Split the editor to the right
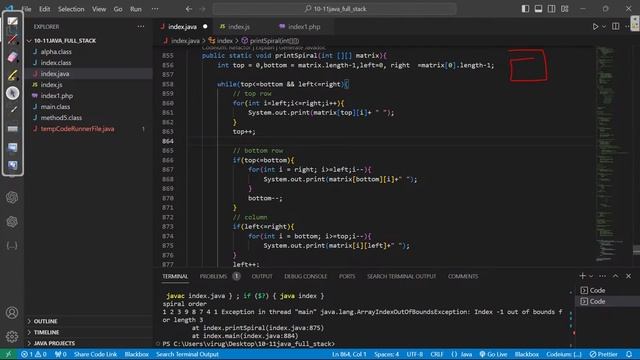640x360 pixels. 616,27
